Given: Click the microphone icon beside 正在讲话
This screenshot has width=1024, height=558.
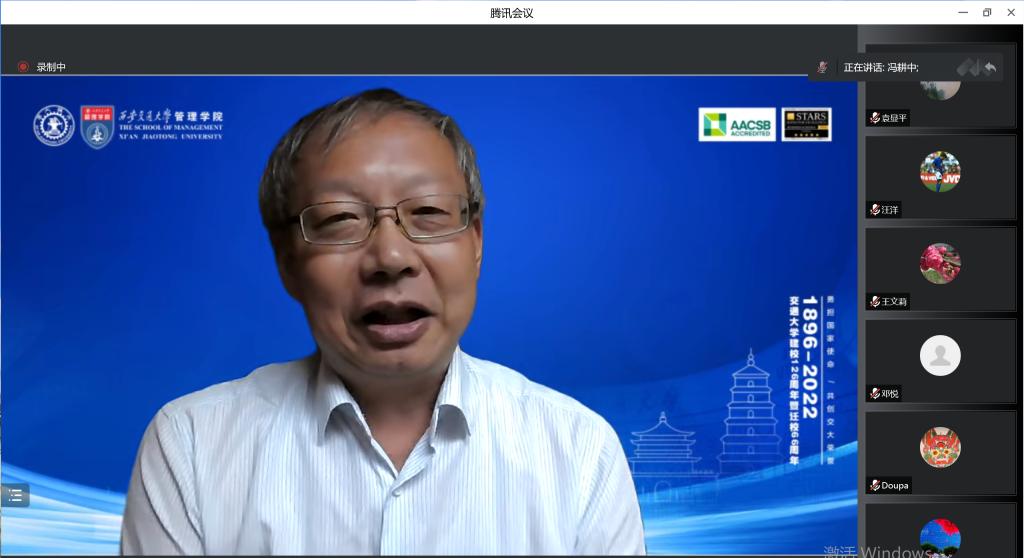Looking at the screenshot, I should click(822, 67).
